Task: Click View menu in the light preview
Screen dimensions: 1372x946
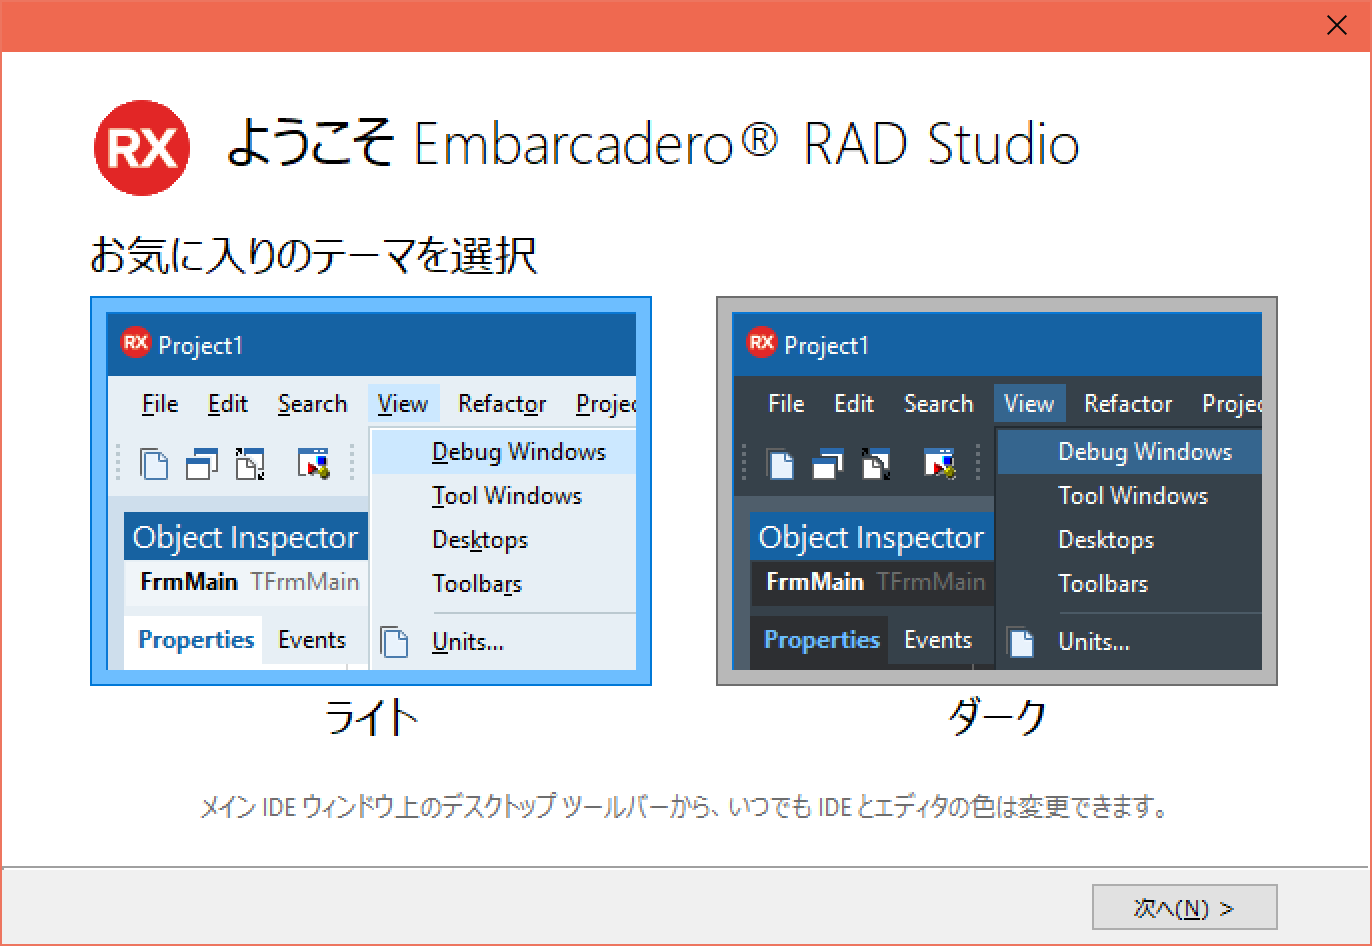Action: pyautogui.click(x=403, y=404)
